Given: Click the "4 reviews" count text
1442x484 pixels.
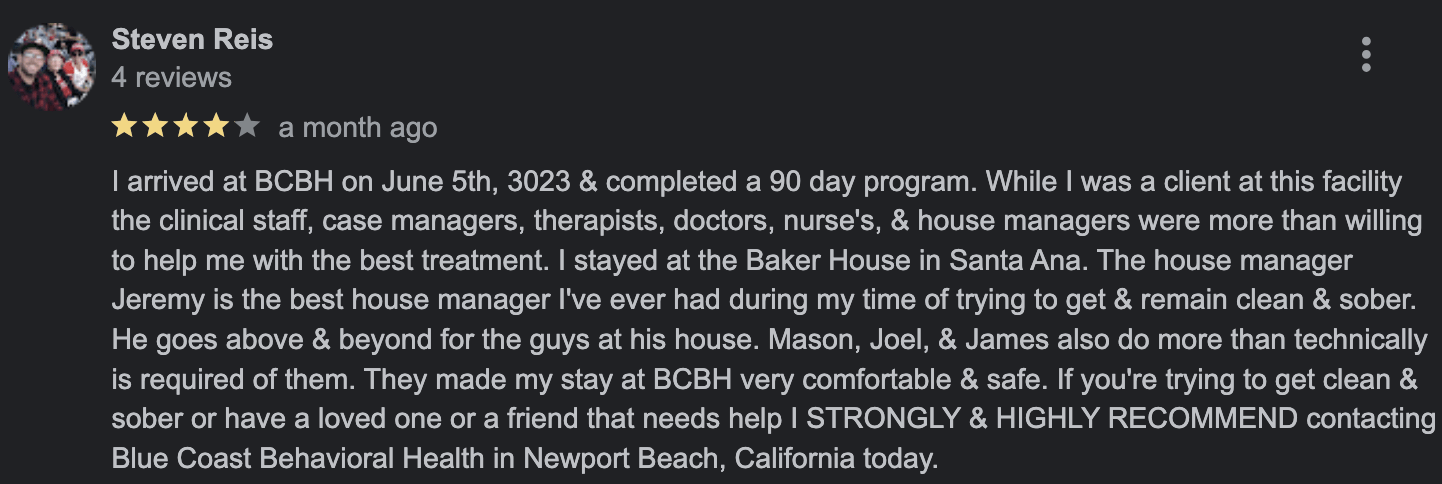Looking at the screenshot, I should tap(172, 77).
